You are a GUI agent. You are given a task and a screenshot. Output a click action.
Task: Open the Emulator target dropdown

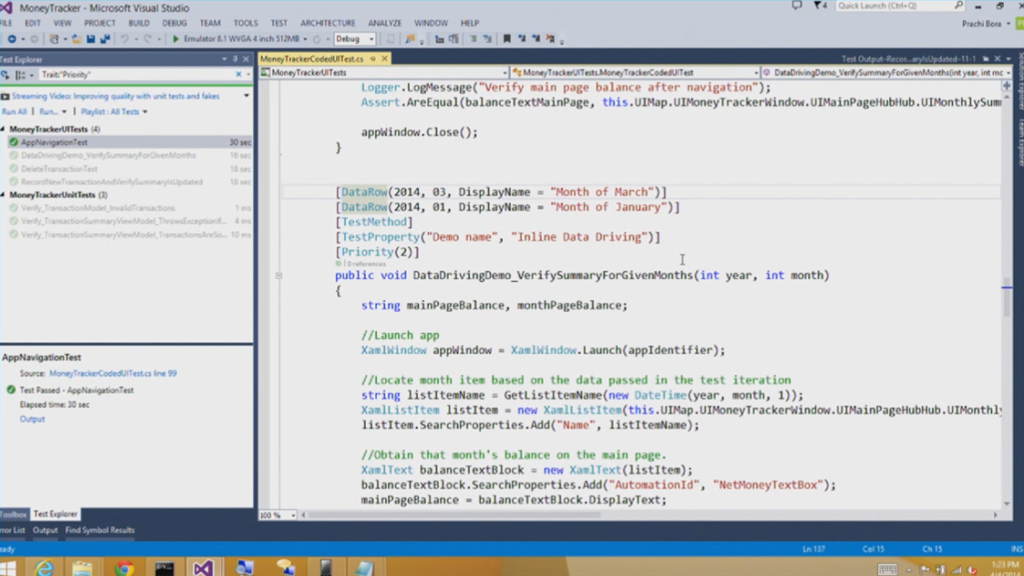pos(305,39)
